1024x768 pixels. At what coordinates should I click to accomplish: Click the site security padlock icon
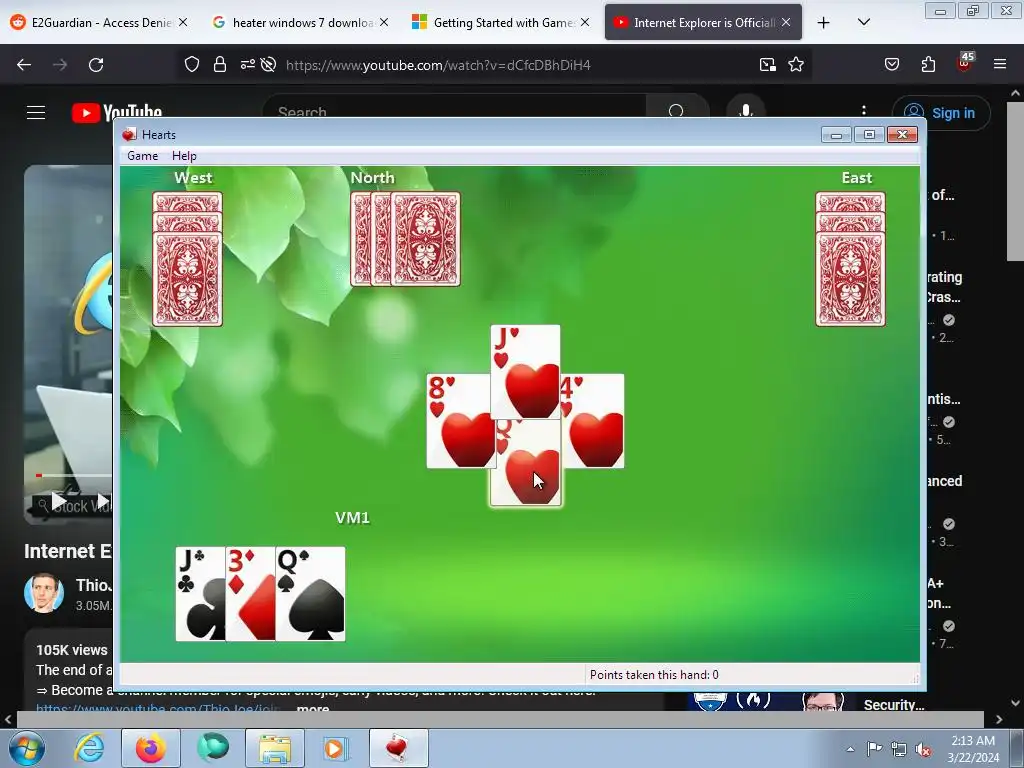(x=220, y=64)
